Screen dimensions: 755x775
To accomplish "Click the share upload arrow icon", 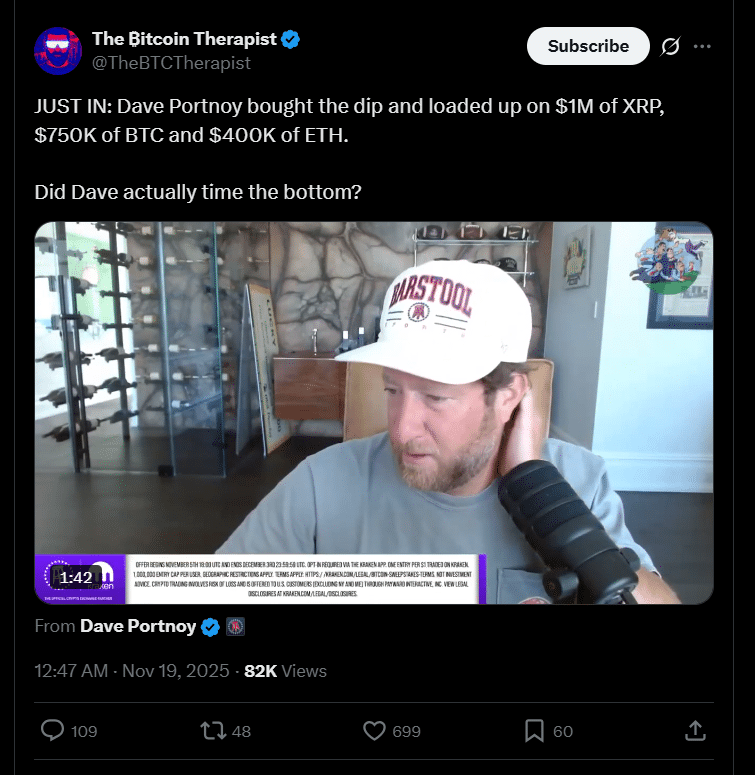I will point(695,731).
